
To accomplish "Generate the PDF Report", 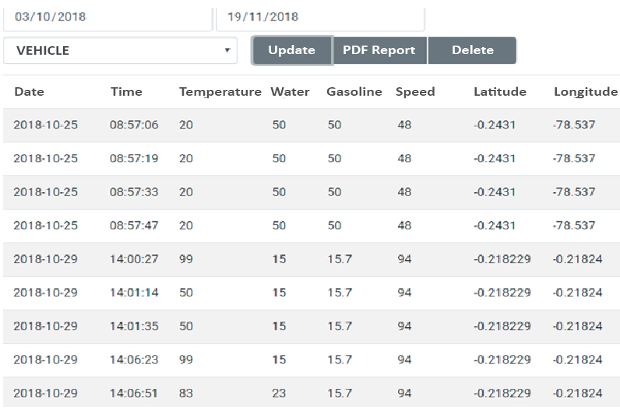I will pyautogui.click(x=380, y=50).
